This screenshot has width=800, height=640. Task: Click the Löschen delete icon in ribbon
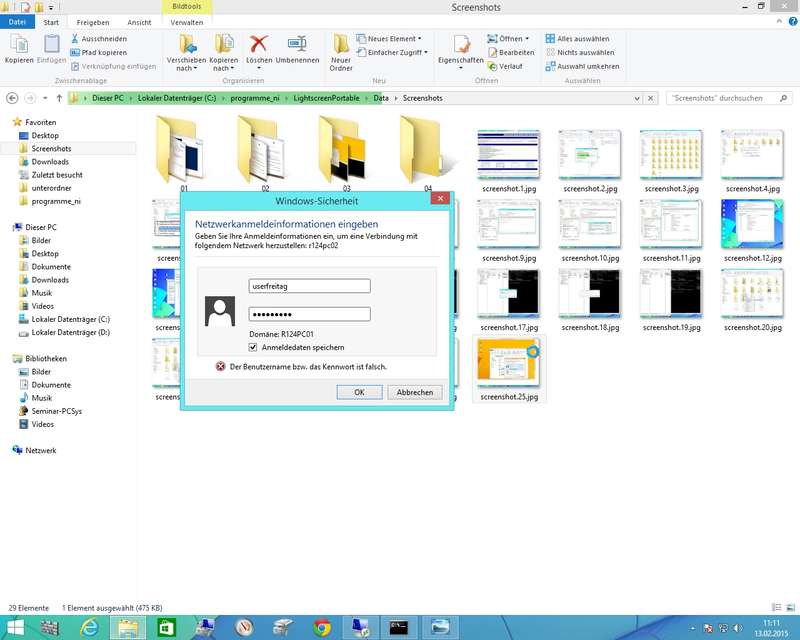click(259, 45)
